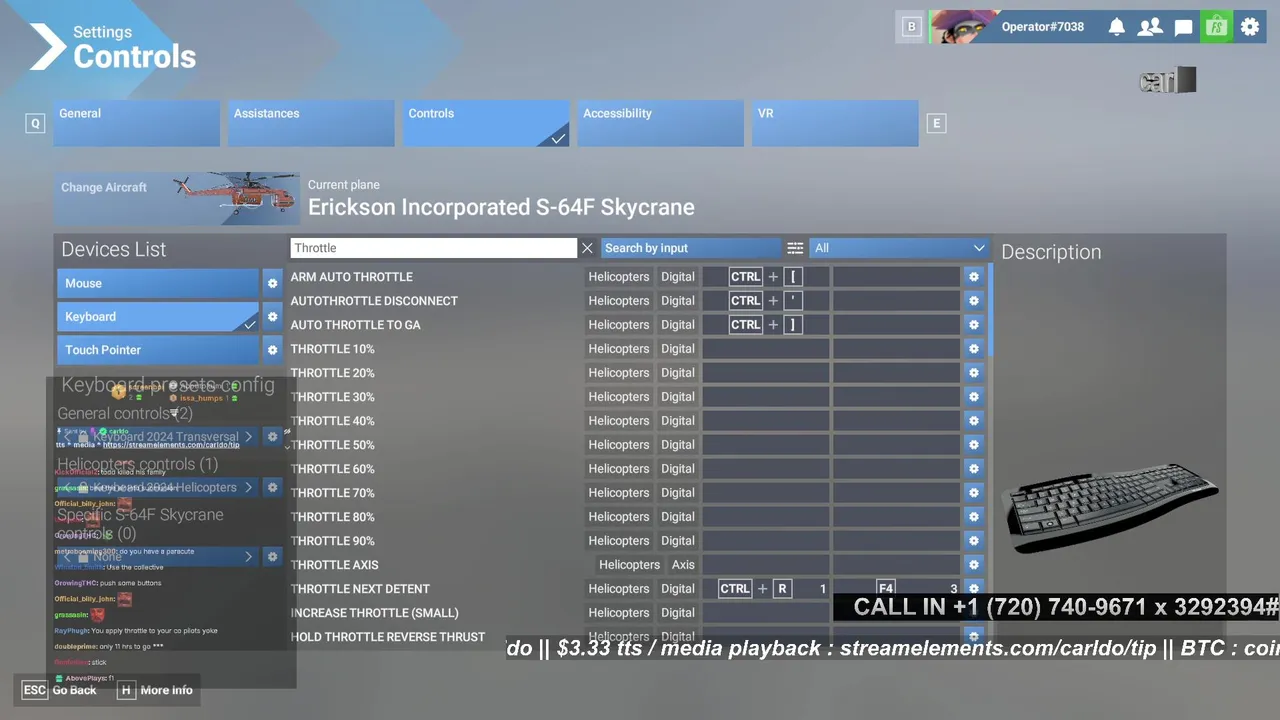
Task: Open notifications bell icon
Action: pos(1117,27)
